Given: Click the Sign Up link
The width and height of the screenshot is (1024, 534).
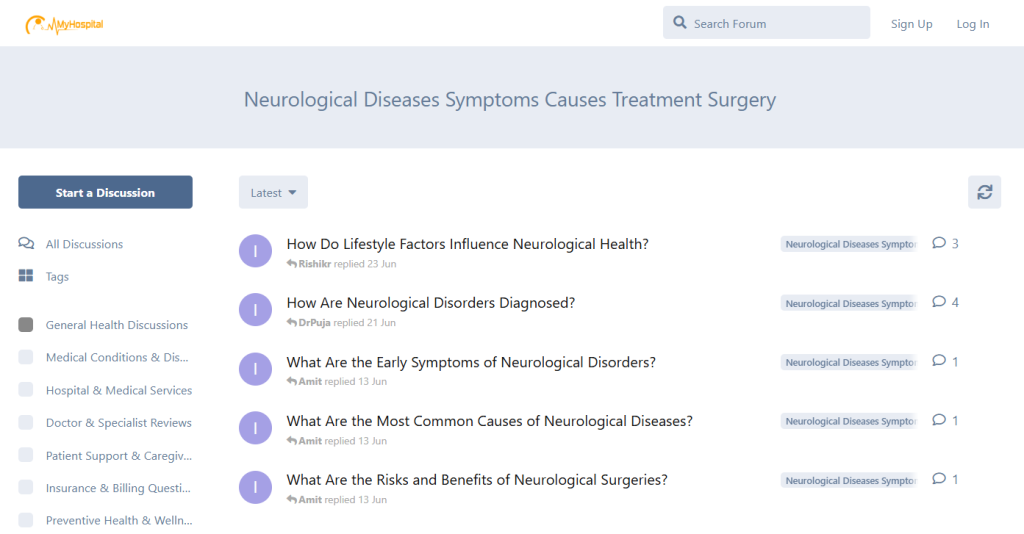Looking at the screenshot, I should pos(911,24).
